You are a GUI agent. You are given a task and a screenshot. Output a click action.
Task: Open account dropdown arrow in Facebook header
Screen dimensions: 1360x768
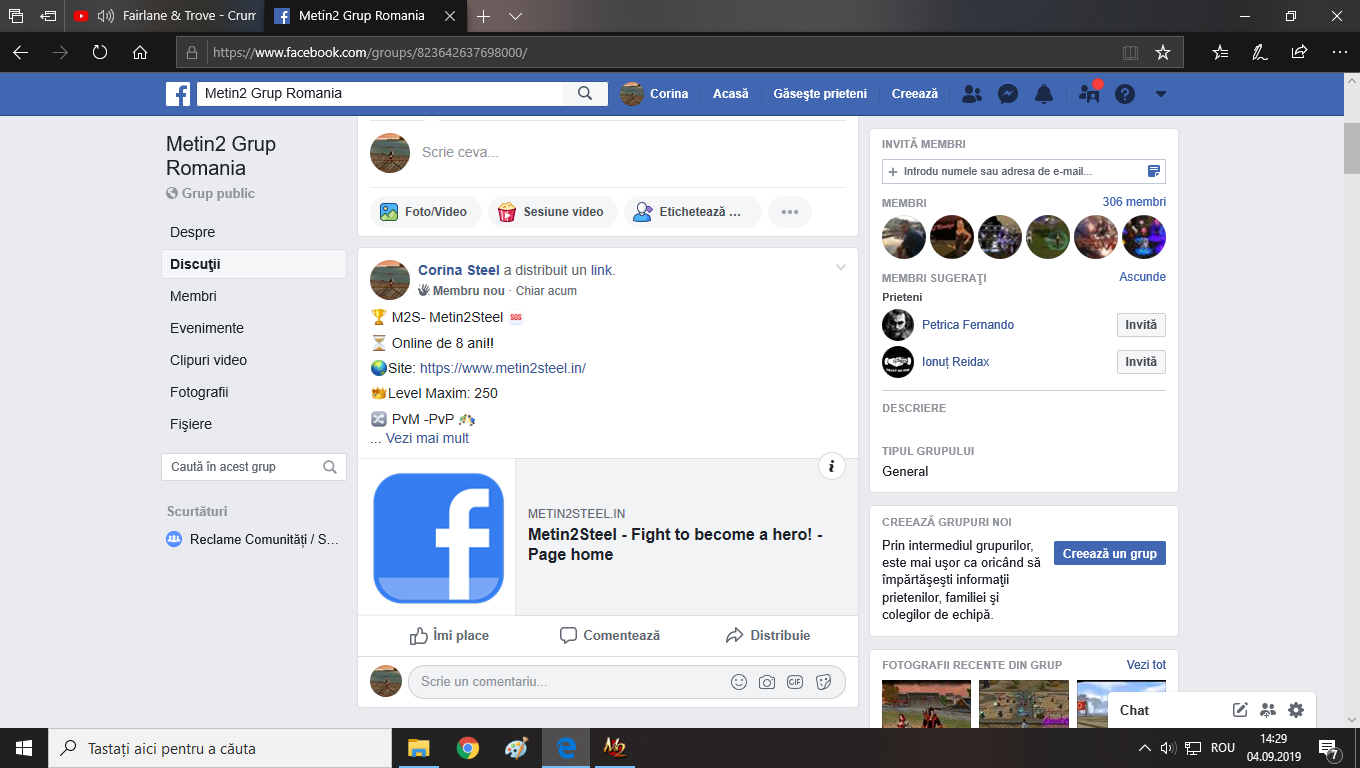pos(1161,94)
